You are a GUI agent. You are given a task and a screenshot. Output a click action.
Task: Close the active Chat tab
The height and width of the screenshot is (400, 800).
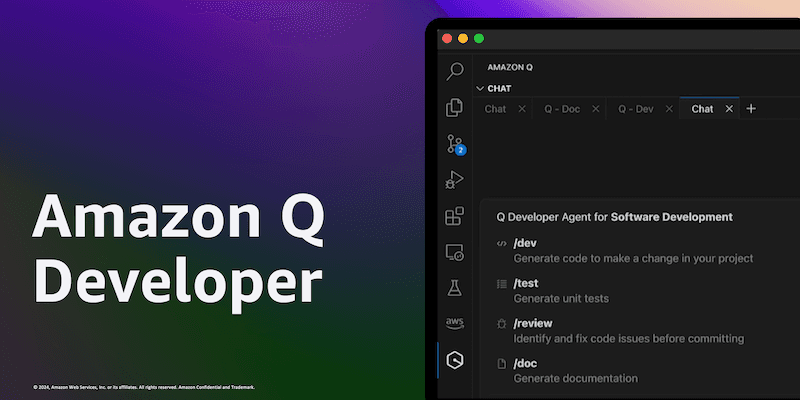click(729, 109)
